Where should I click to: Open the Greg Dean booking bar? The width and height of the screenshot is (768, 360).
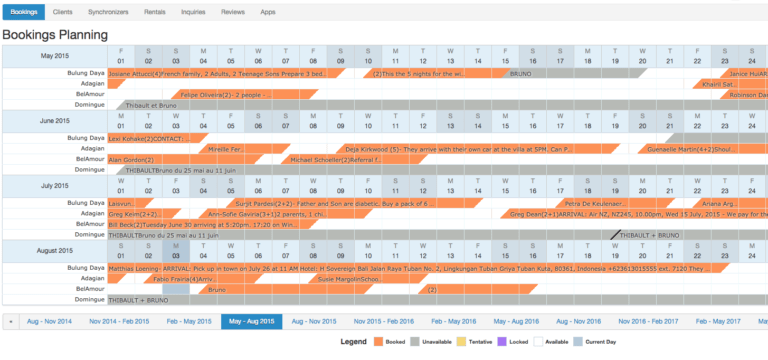click(x=634, y=214)
